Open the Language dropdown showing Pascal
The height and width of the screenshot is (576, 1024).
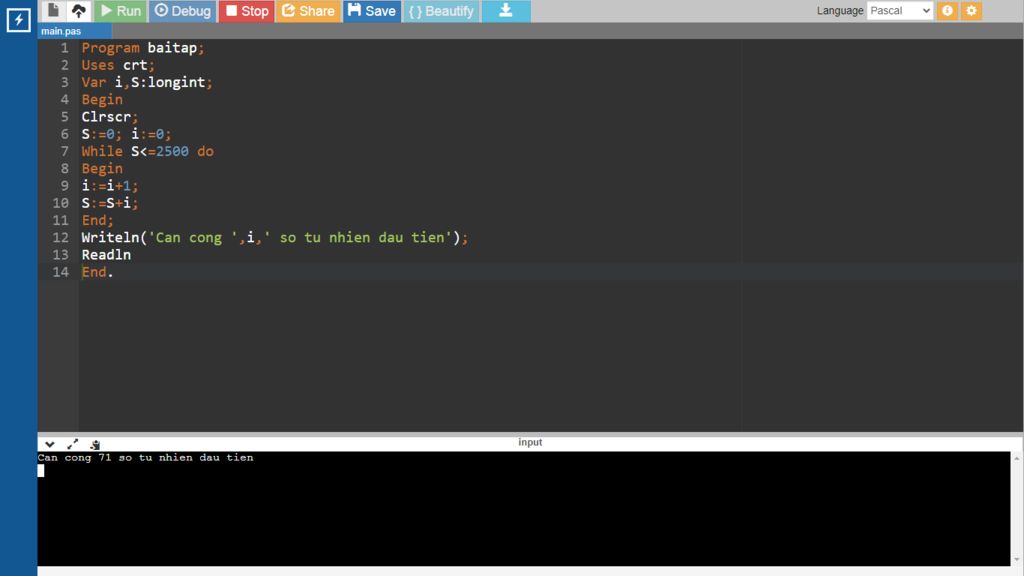[x=899, y=10]
